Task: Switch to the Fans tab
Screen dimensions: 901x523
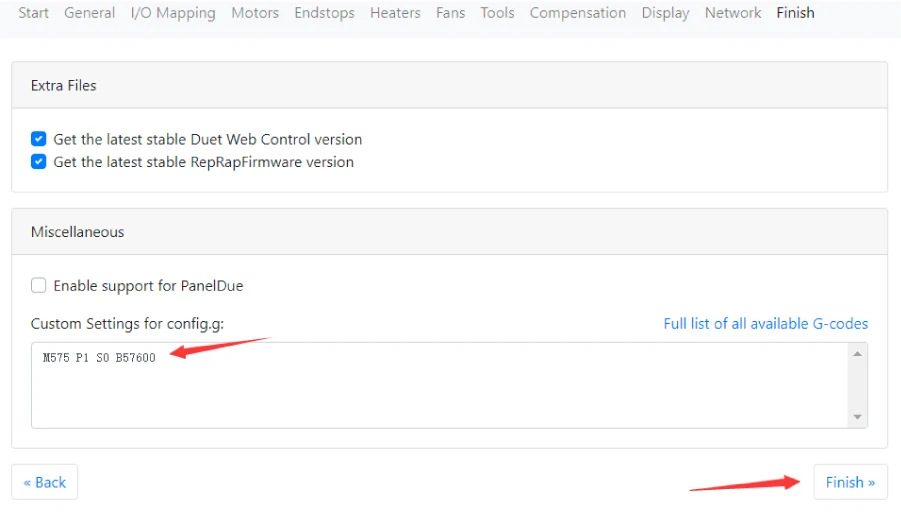Action: coord(450,13)
